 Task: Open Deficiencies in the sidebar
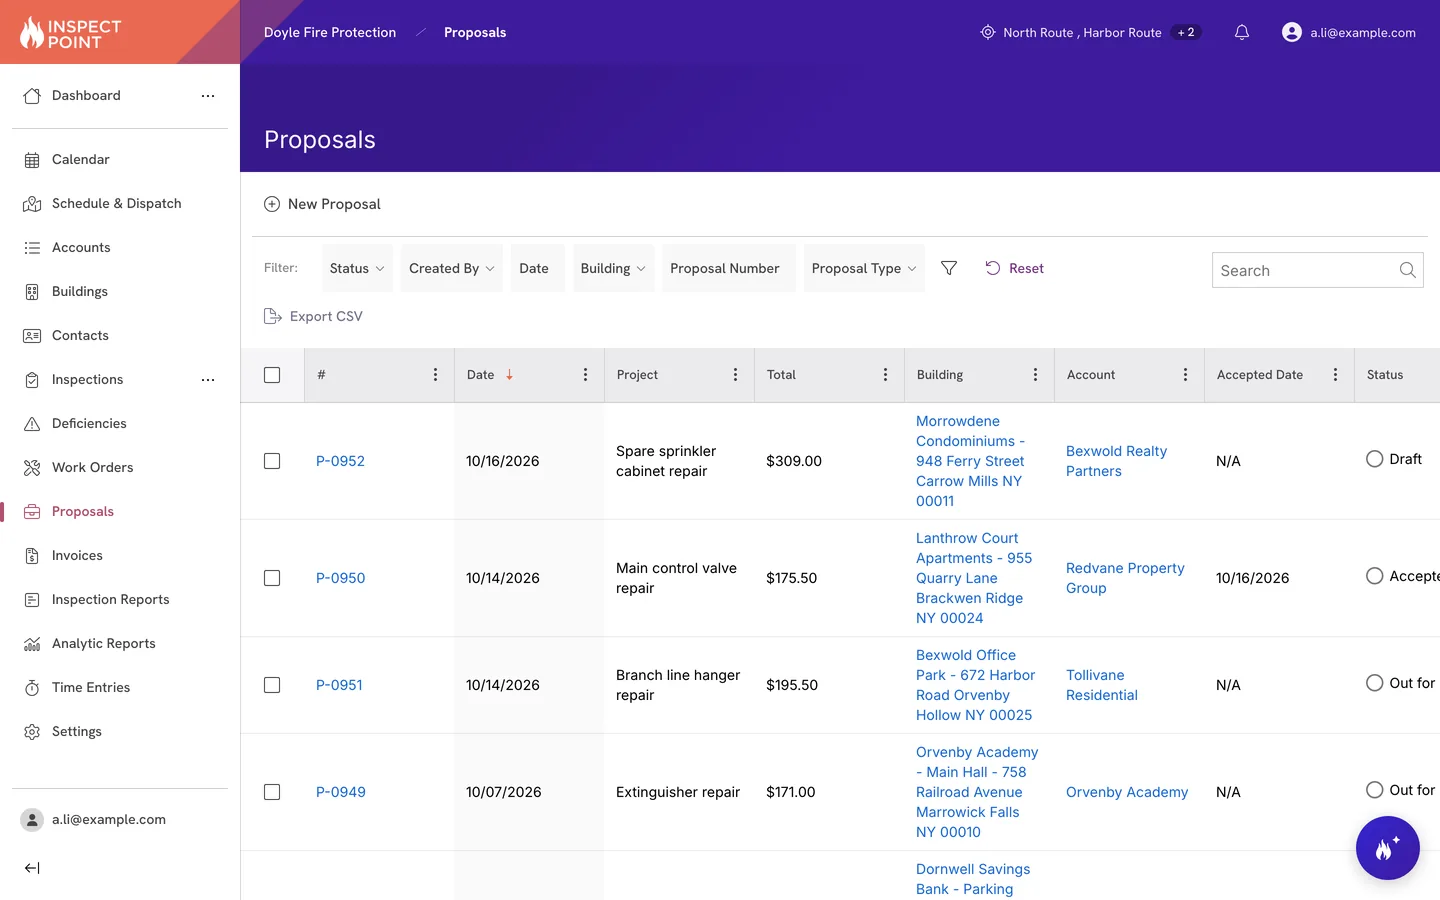pos(89,424)
